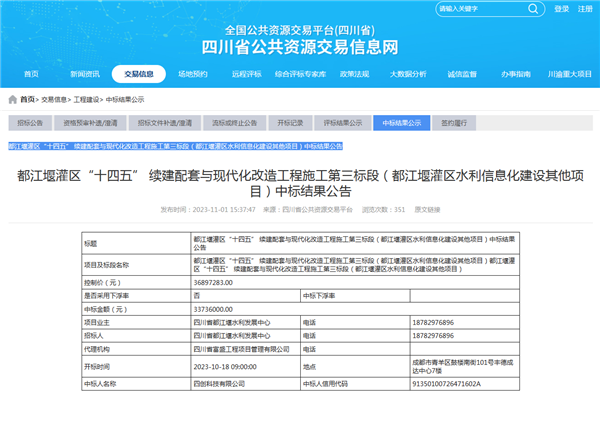Open 政策法规 navigation item
The height and width of the screenshot is (421, 600).
[355, 74]
